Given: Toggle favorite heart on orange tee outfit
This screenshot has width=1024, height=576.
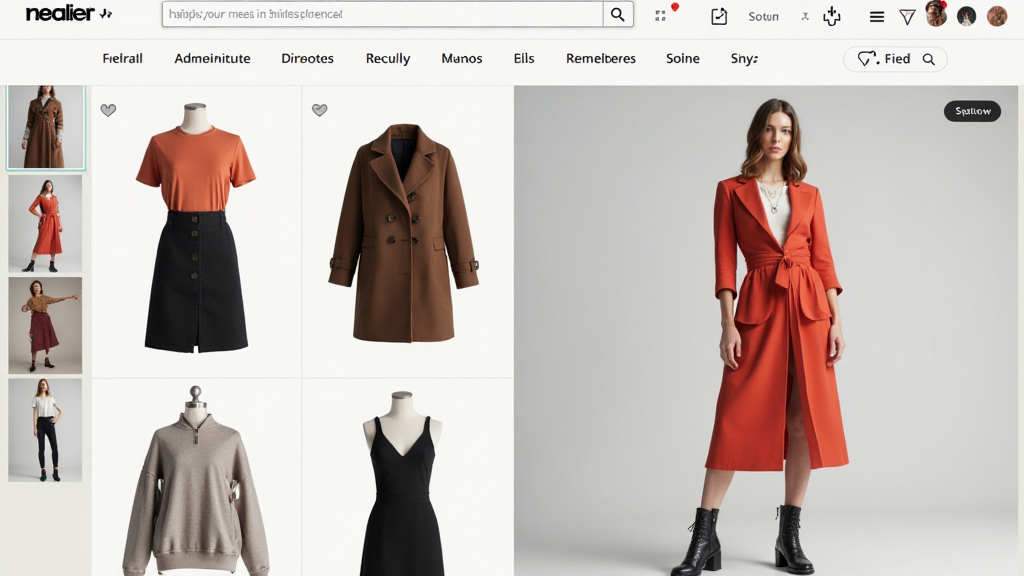Looking at the screenshot, I should point(108,110).
